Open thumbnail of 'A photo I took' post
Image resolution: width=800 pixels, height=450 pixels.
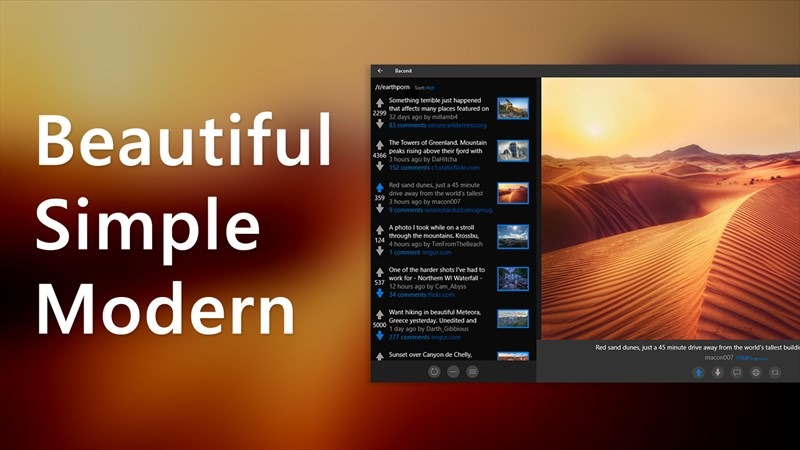(513, 236)
